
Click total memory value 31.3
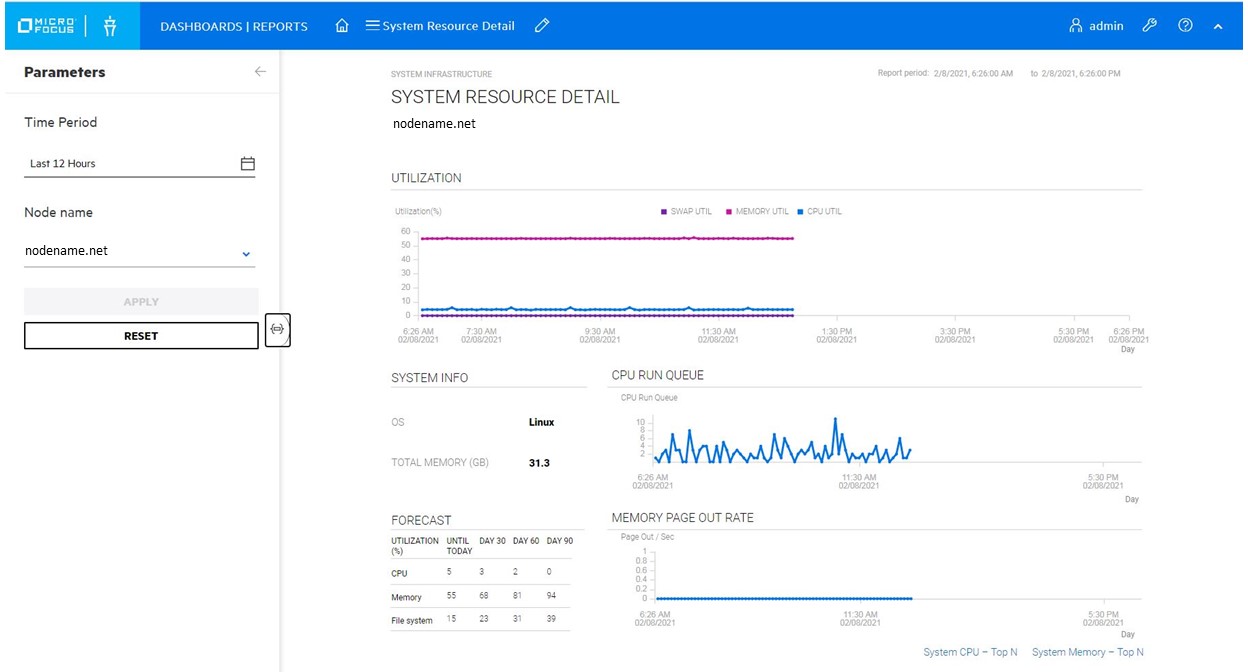pos(539,463)
